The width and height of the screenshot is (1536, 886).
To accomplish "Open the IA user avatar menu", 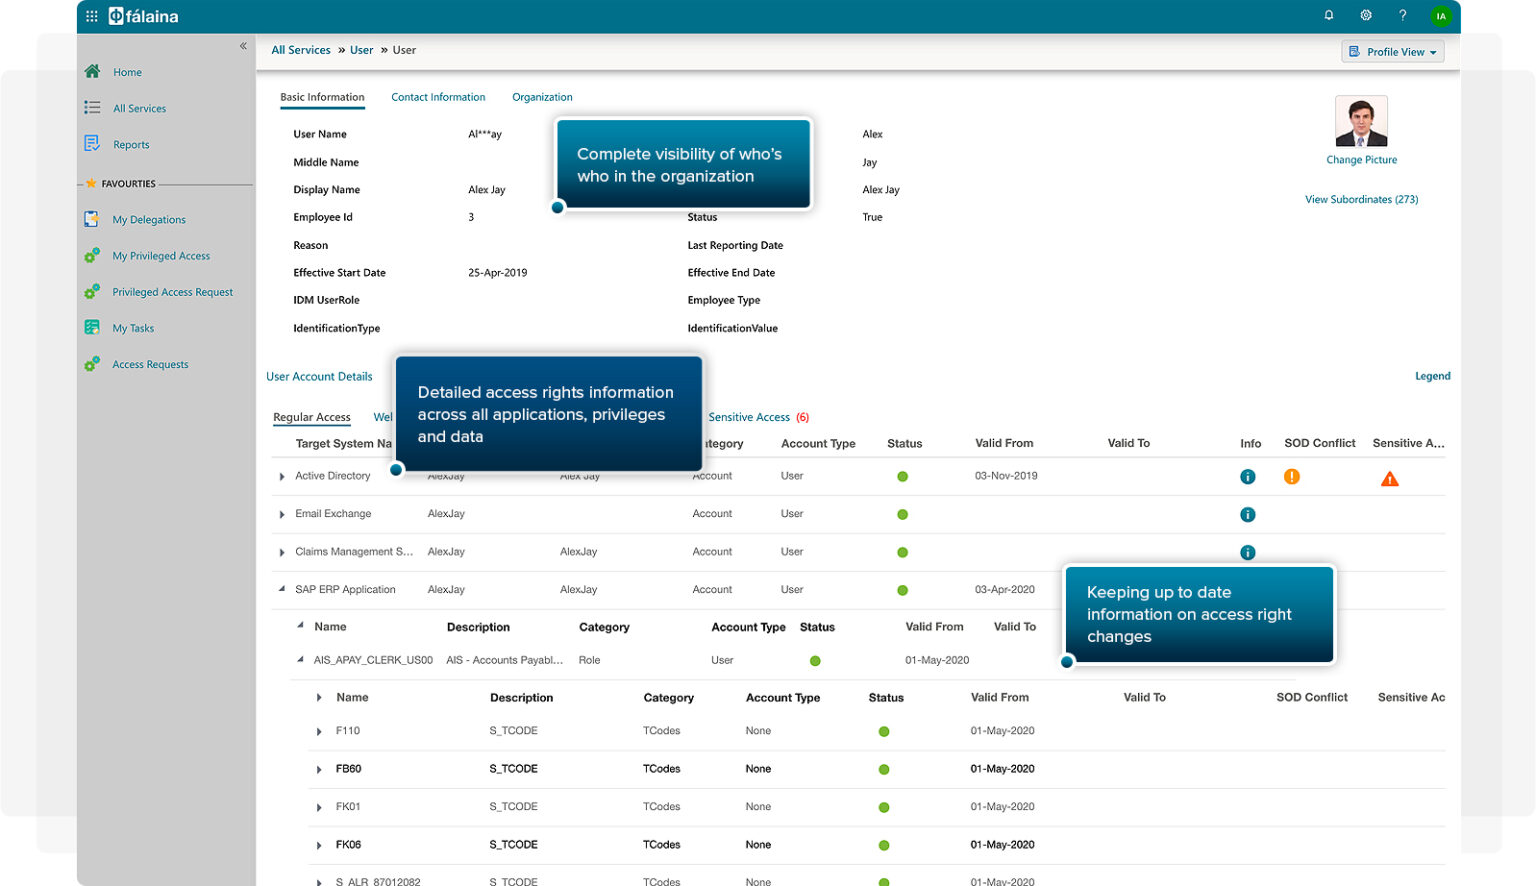I will 1441,16.
